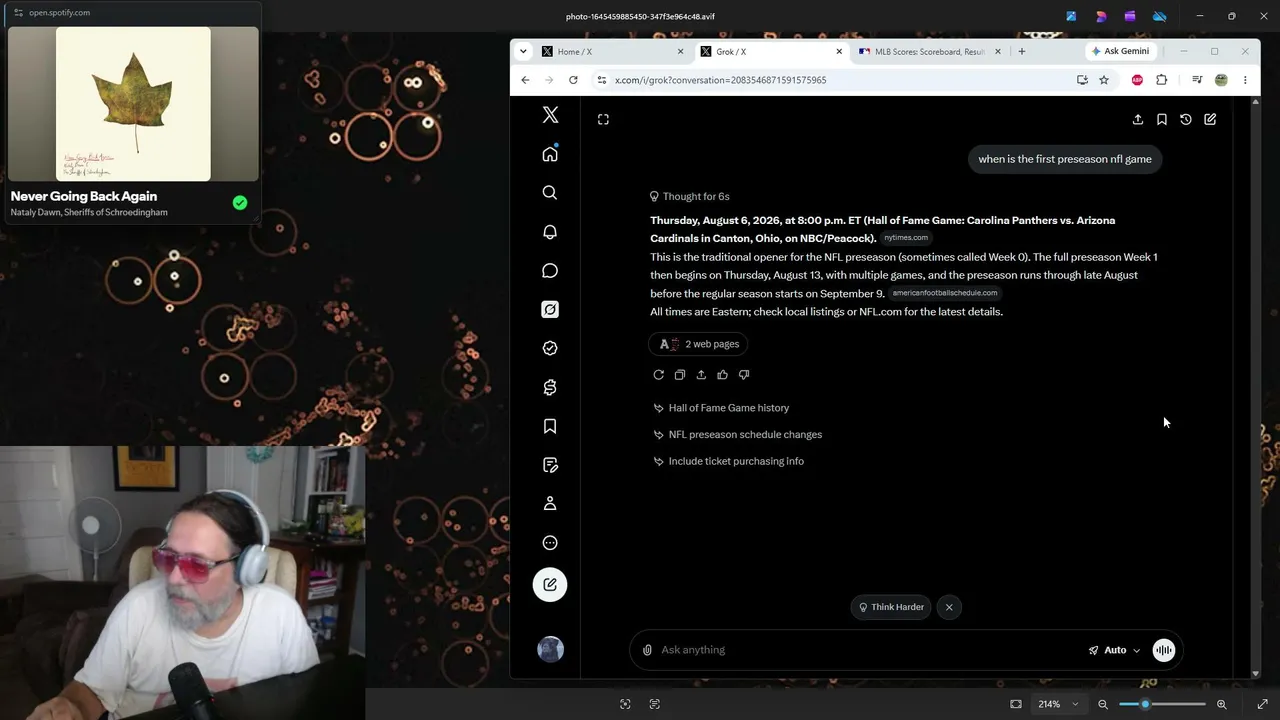
Task: Click the browser address bar URL
Action: [720, 80]
